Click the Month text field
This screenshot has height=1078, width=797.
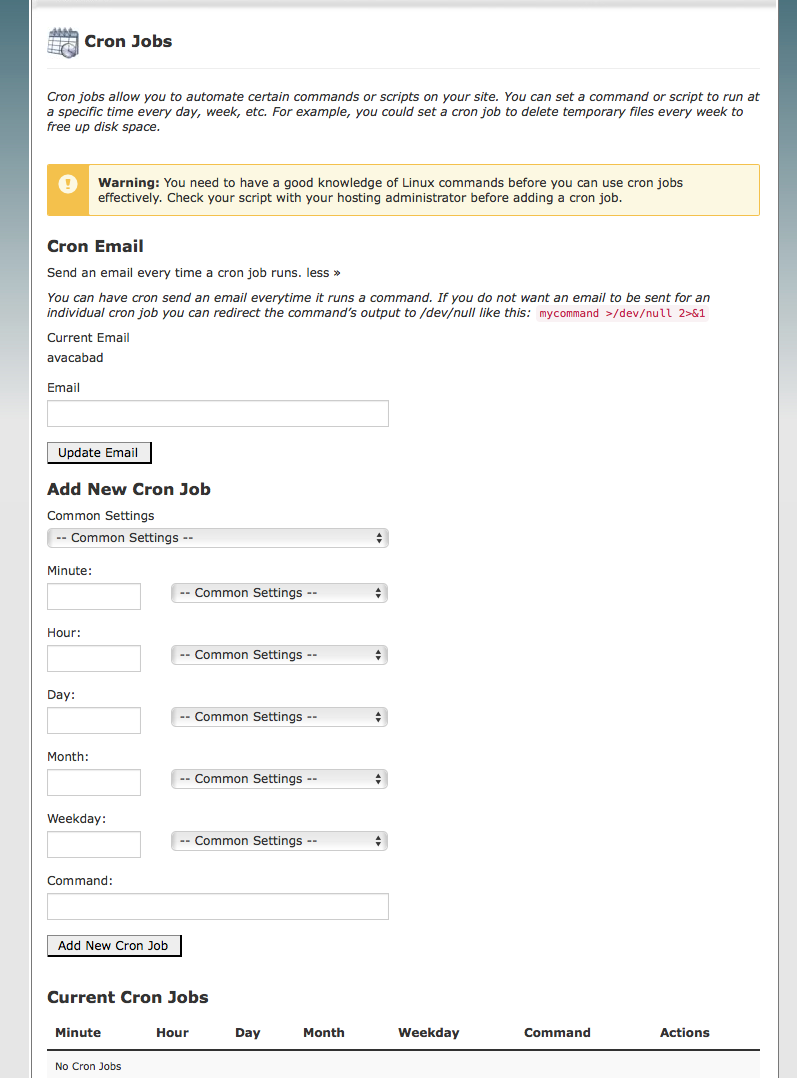click(x=94, y=783)
